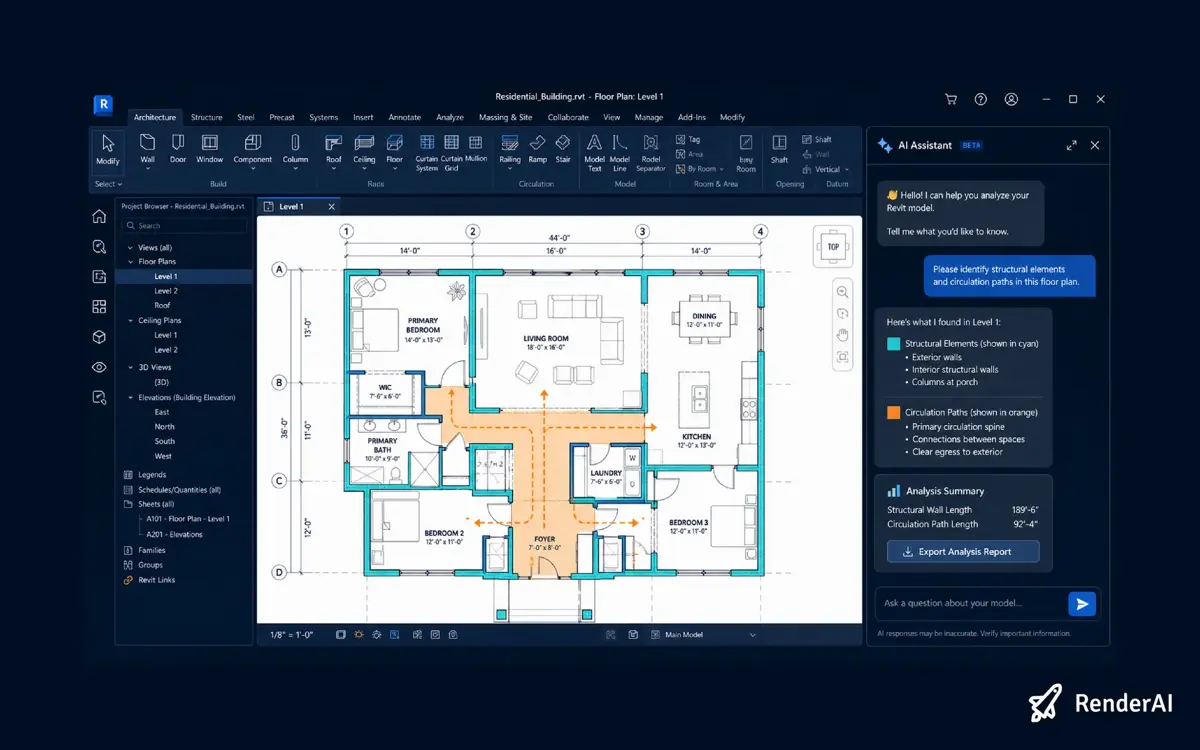Image resolution: width=1200 pixels, height=750 pixels.
Task: Open the help question mark icon
Action: (981, 99)
